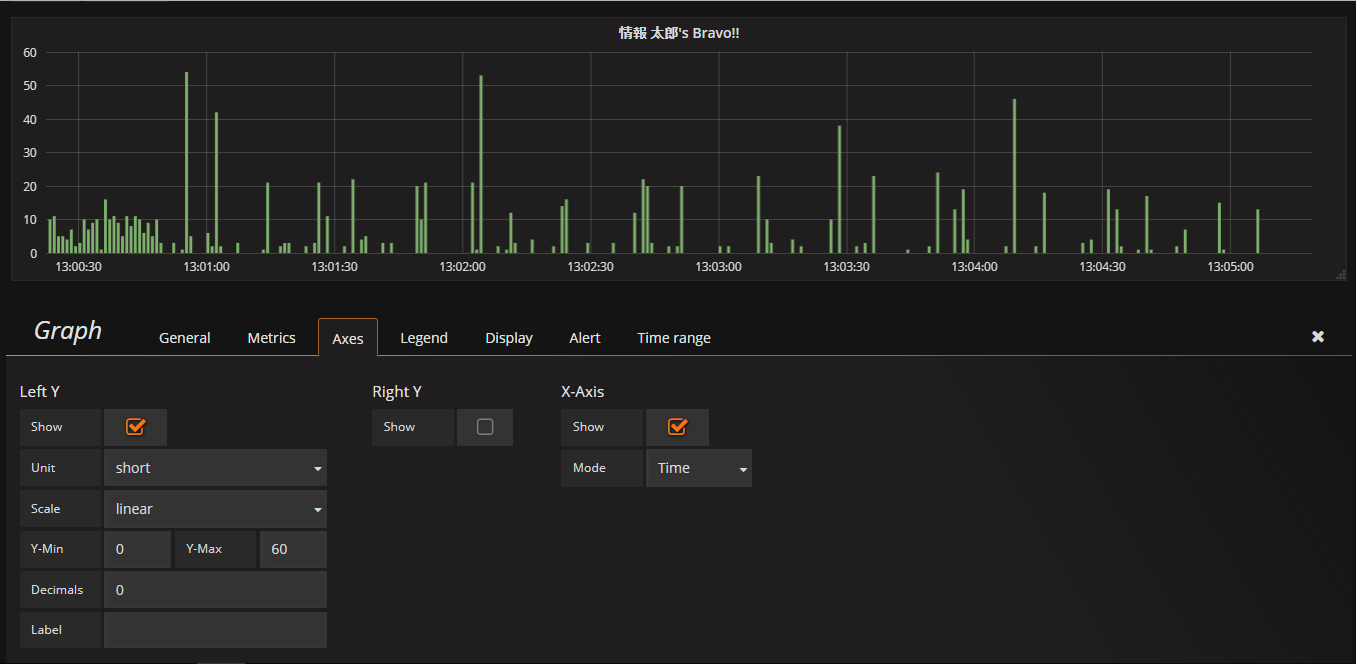Click the tallest bar before 13:01:00
Screen dimensions: 1356x664
(186, 160)
